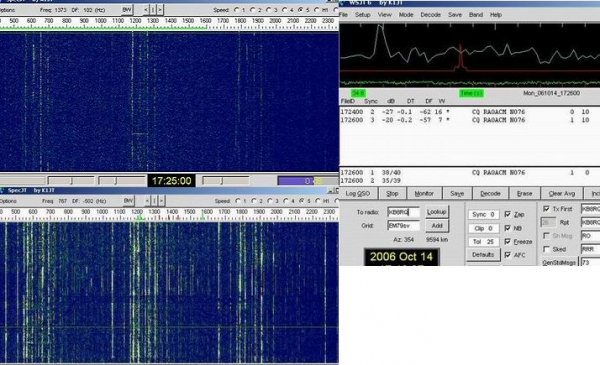Click the Mon_061014_172600 file name
The width and height of the screenshot is (600, 365).
(551, 93)
